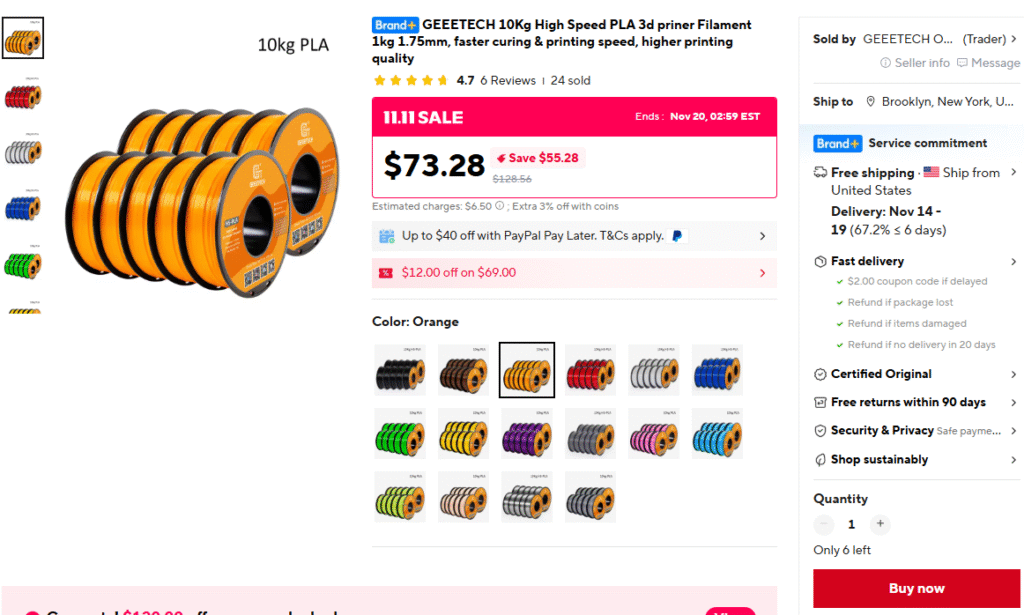This screenshot has width=1024, height=615.
Task: Increase quantity with the plus button
Action: tap(880, 524)
